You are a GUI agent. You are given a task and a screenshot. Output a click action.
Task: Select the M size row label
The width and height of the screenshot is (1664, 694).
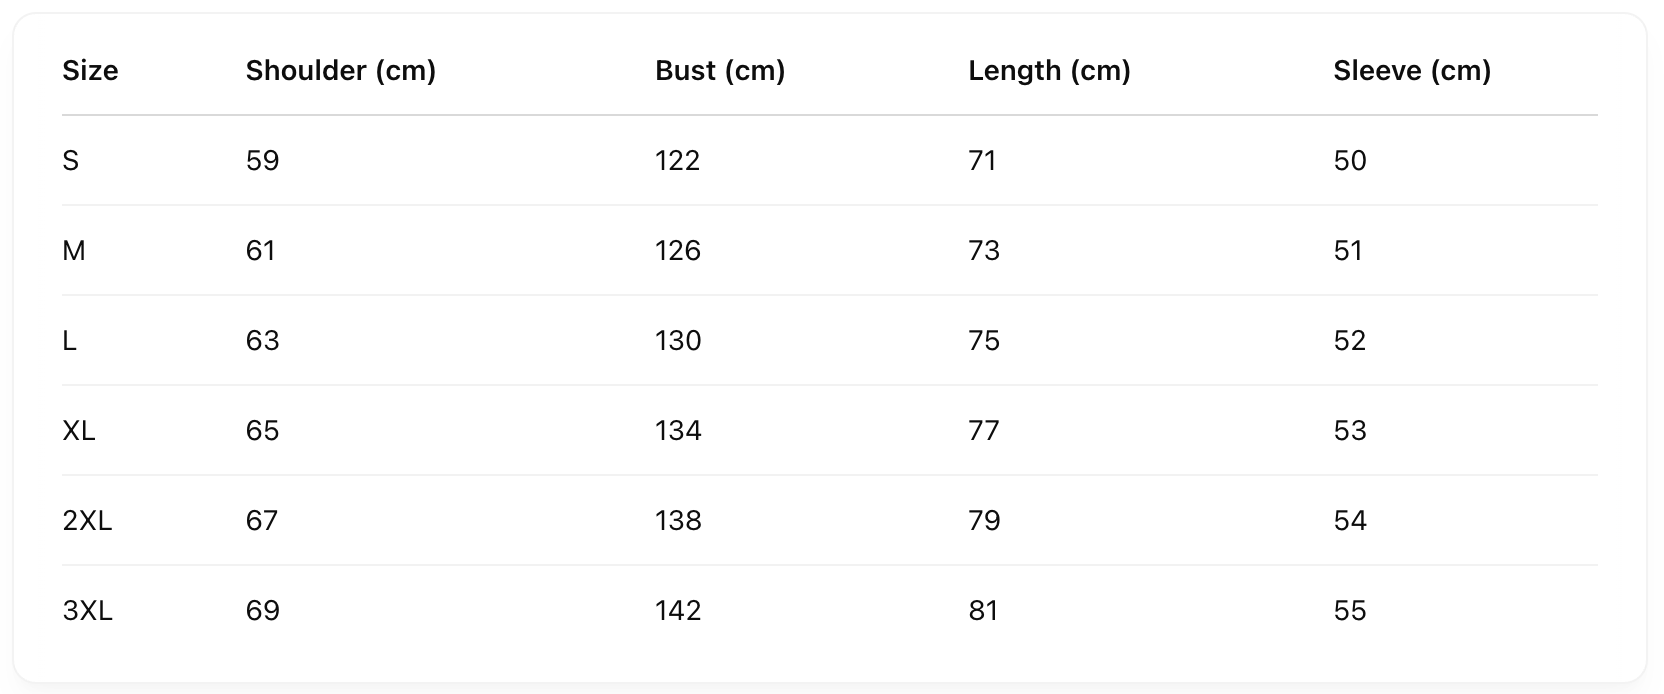[x=74, y=251]
